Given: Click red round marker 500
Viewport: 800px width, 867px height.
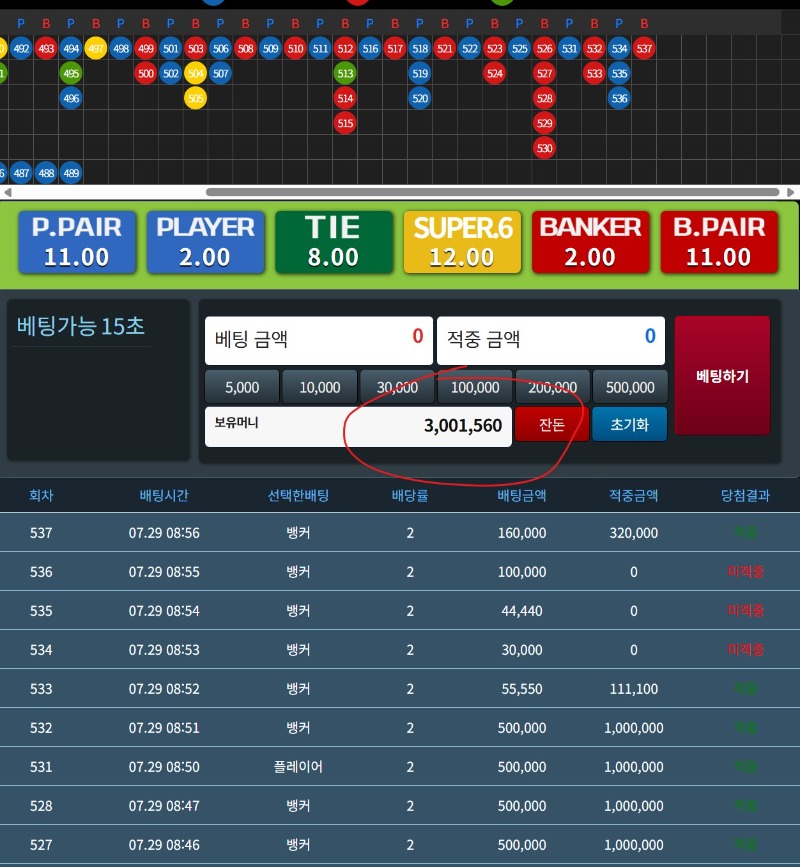Looking at the screenshot, I should tap(145, 74).
